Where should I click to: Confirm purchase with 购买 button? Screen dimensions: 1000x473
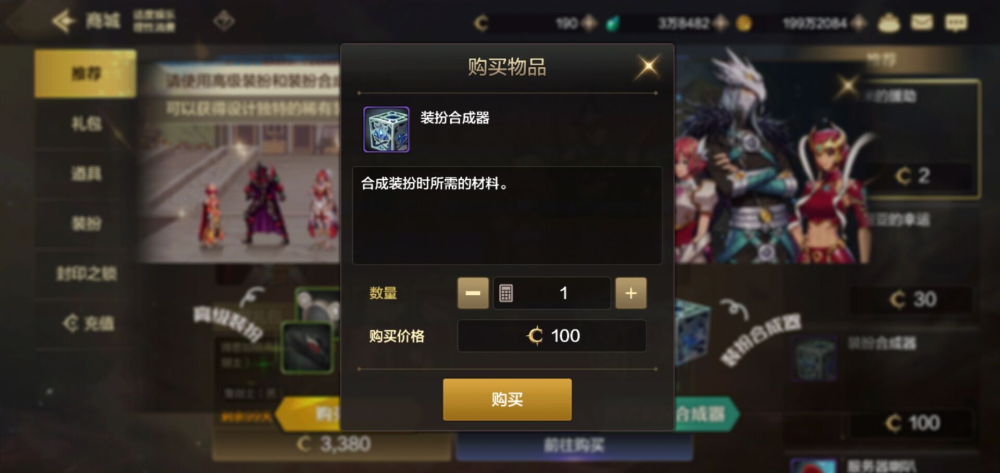(507, 400)
